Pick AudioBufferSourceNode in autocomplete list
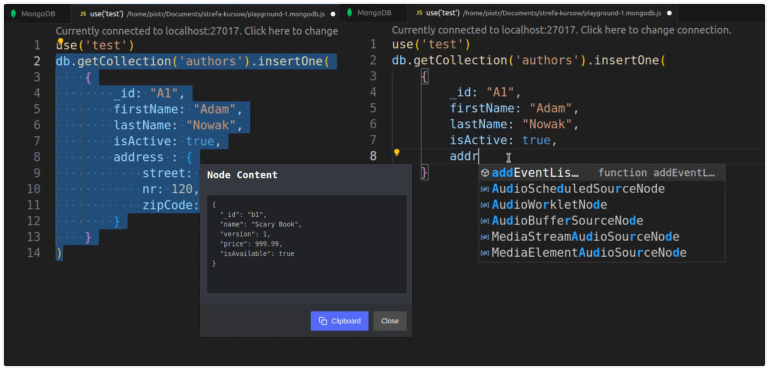The image size is (769, 370). (x=602, y=221)
